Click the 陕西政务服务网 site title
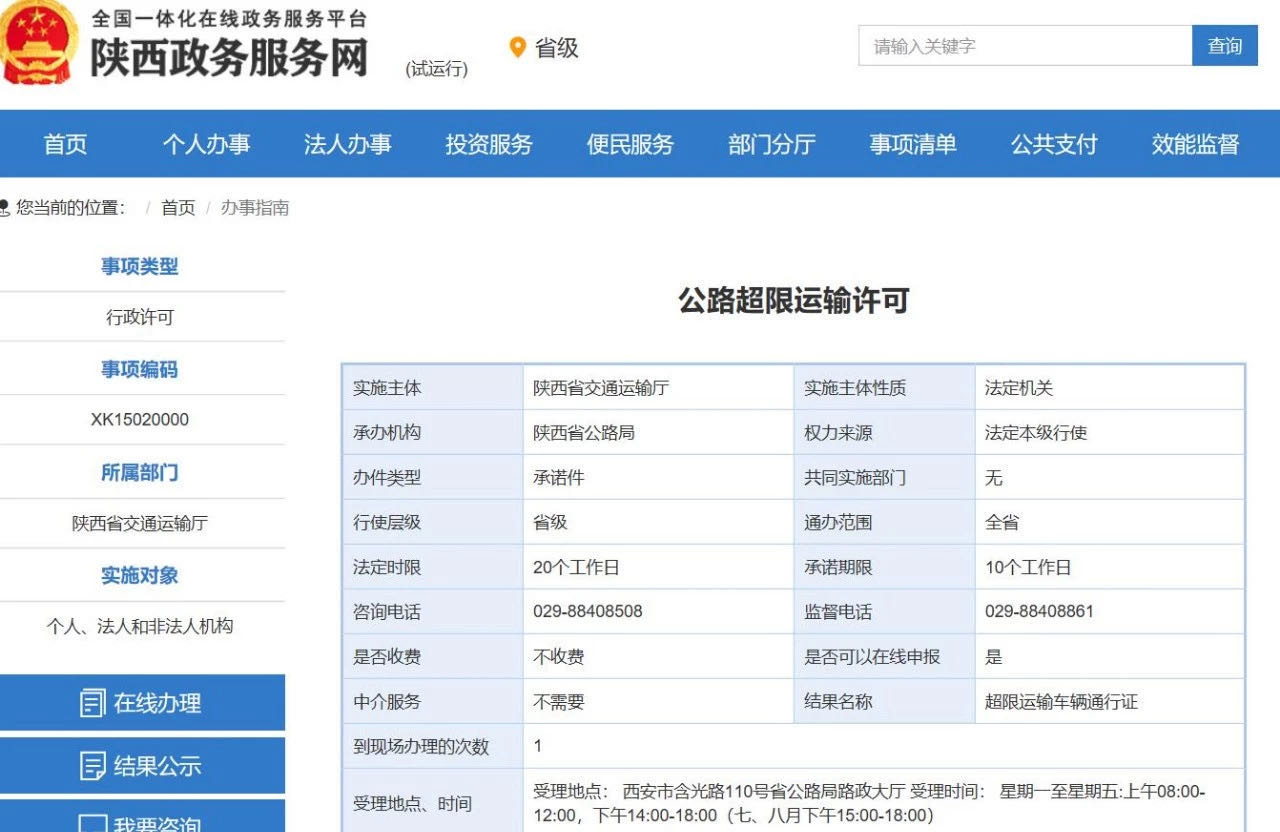 [x=230, y=57]
